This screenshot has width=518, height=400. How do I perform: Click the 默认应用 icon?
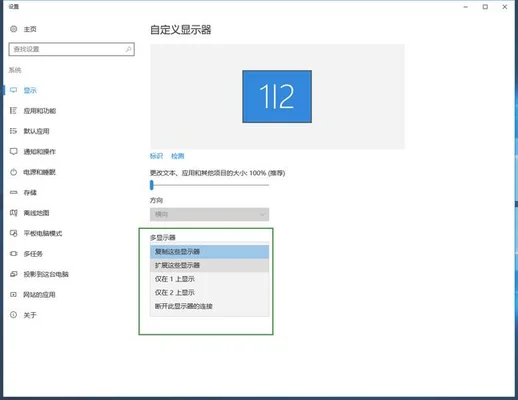(x=14, y=131)
